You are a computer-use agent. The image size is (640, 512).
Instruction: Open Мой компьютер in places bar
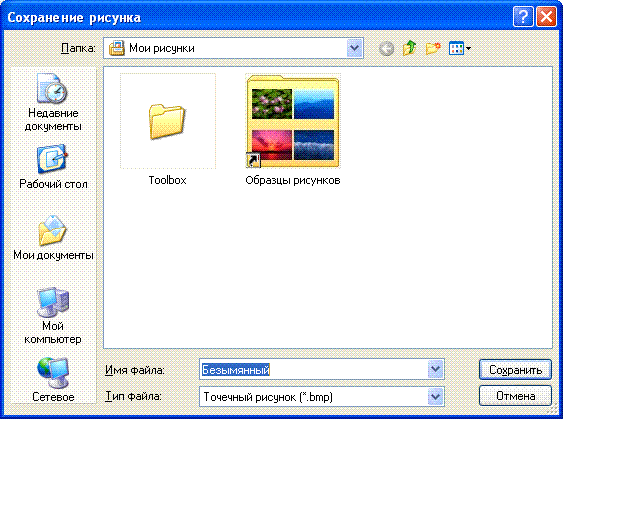(x=53, y=316)
